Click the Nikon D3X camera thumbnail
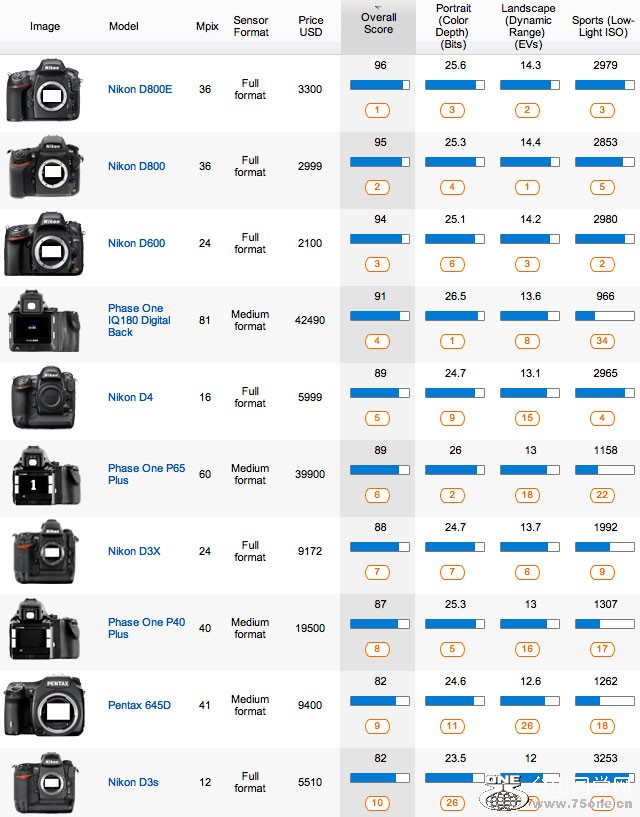 pos(42,552)
